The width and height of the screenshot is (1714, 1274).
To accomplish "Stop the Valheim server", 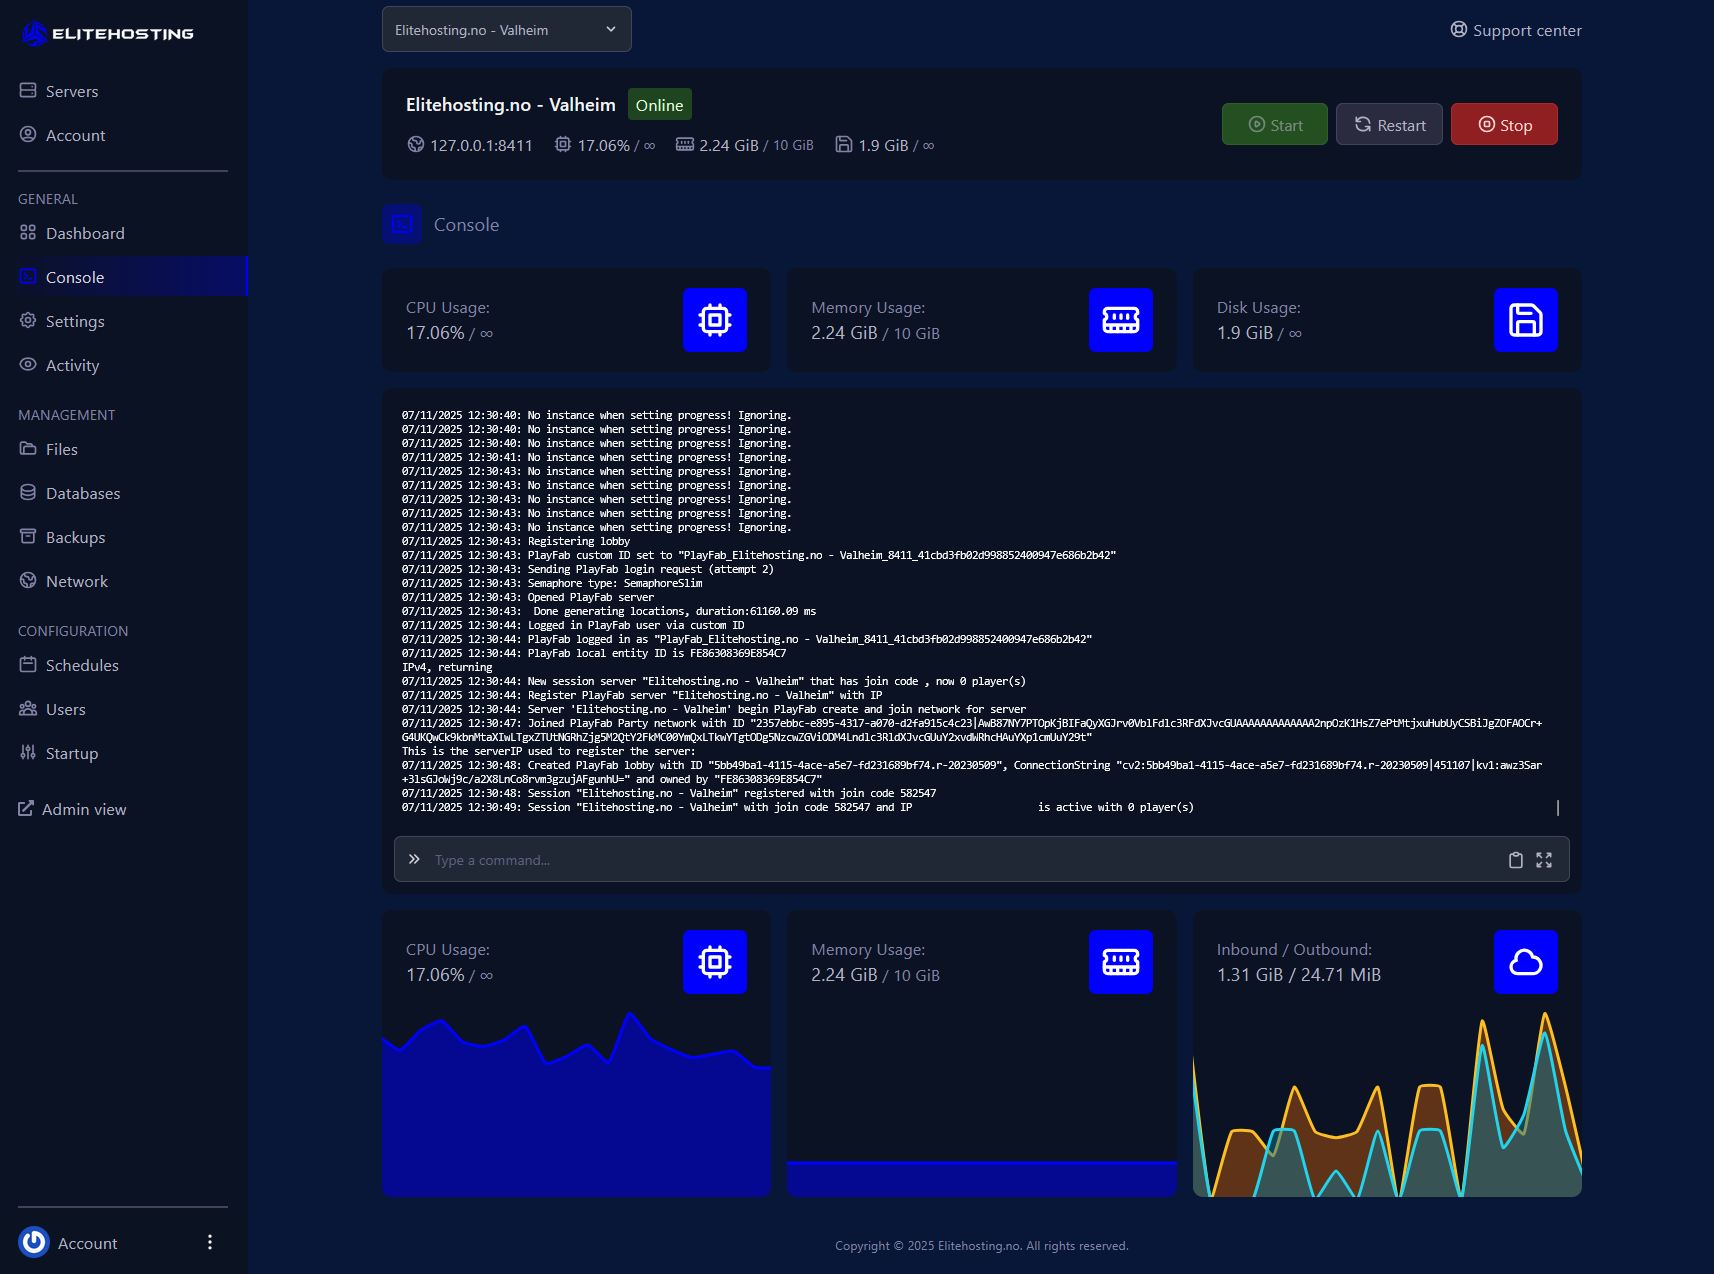I will coord(1504,124).
